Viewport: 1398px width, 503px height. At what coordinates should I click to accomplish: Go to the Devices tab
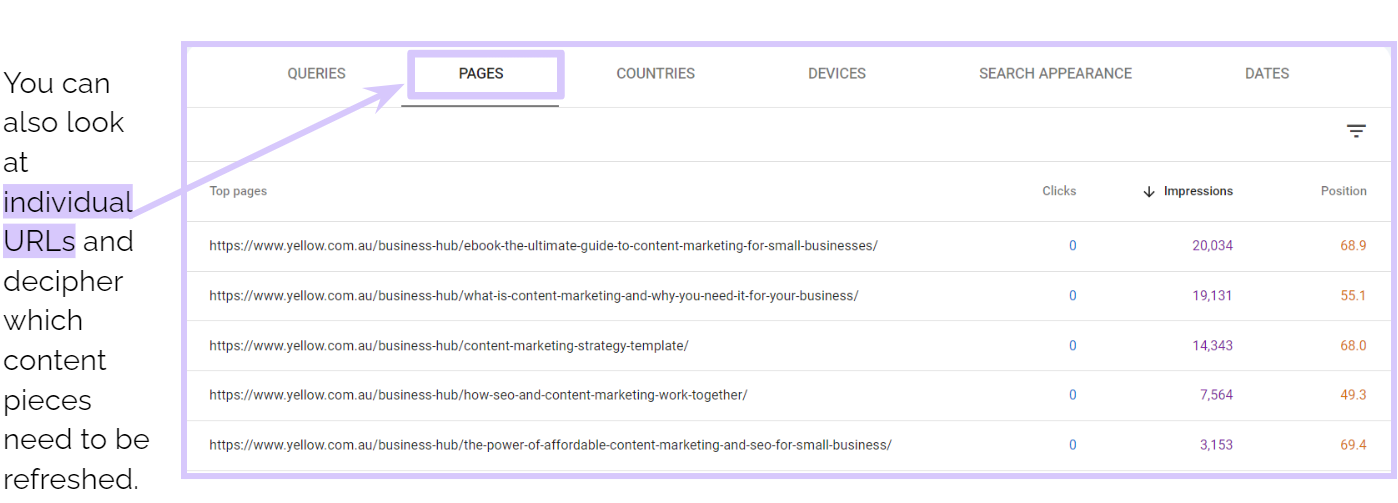pos(836,73)
